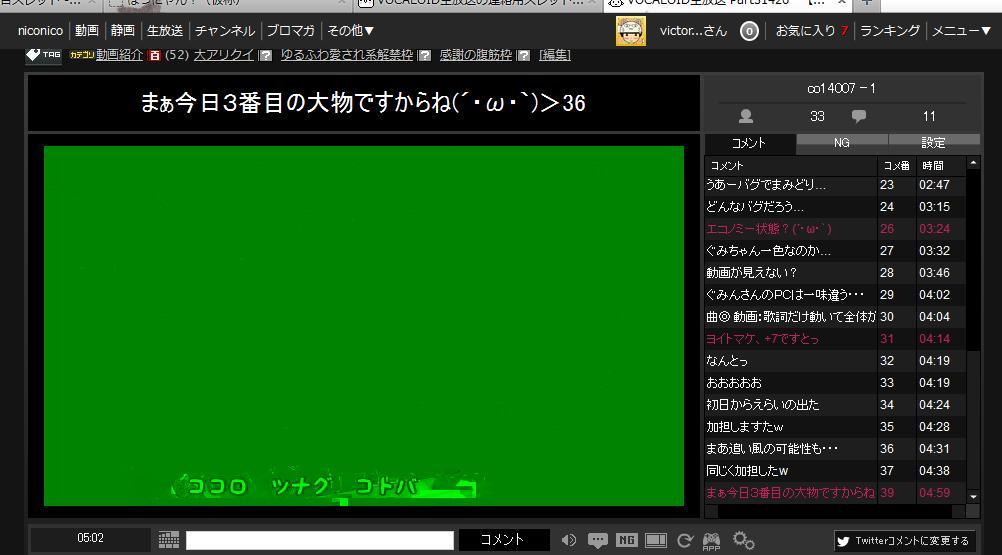Click the ゆるふわ愛され系解禁枠 tag

347,55
